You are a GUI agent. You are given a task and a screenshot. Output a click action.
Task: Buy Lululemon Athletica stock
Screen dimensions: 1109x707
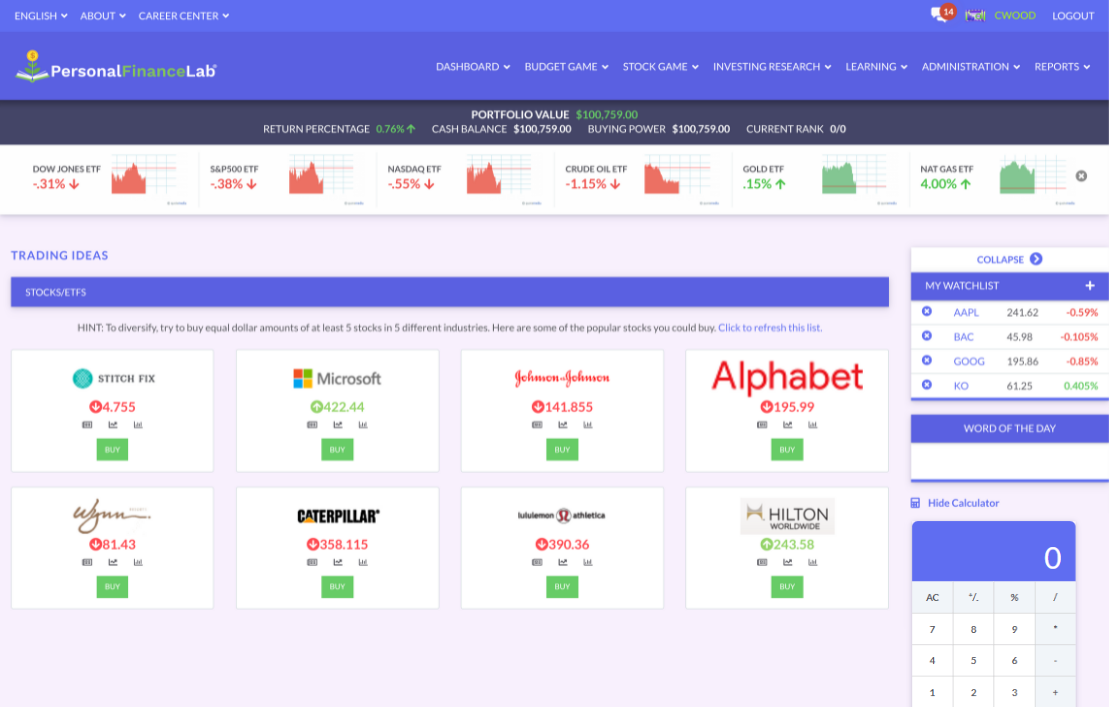[562, 587]
